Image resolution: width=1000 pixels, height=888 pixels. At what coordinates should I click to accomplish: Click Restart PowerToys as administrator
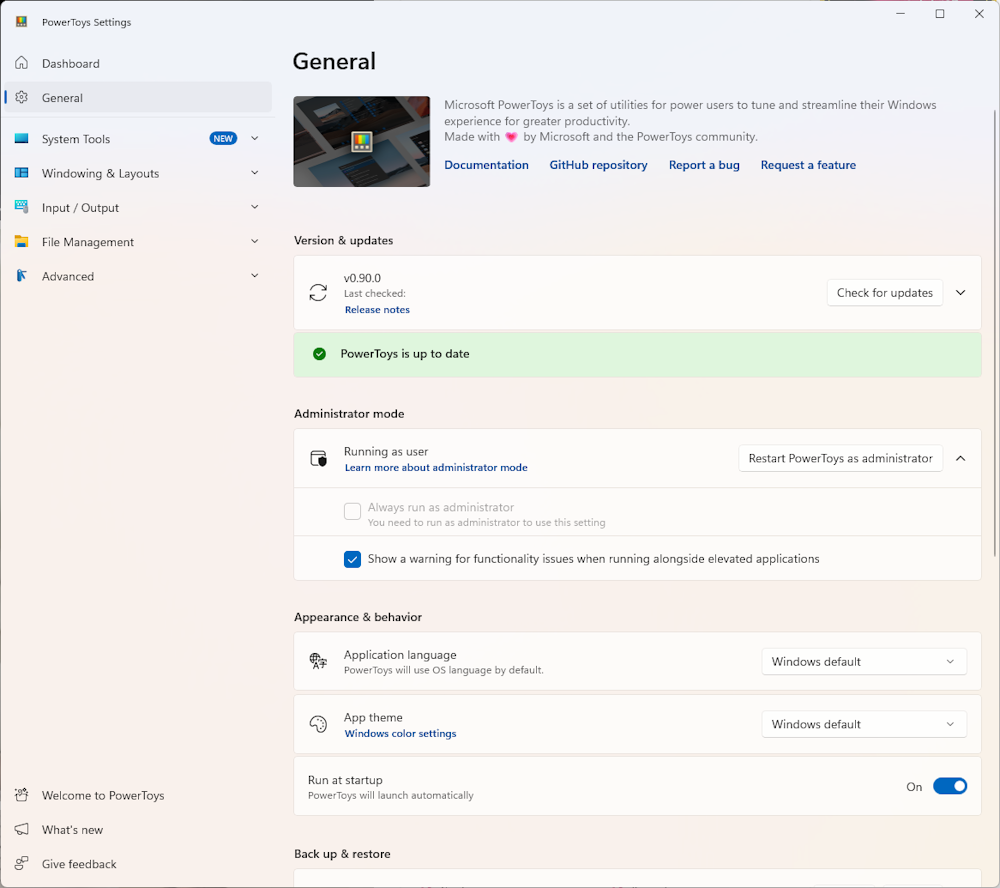(841, 459)
